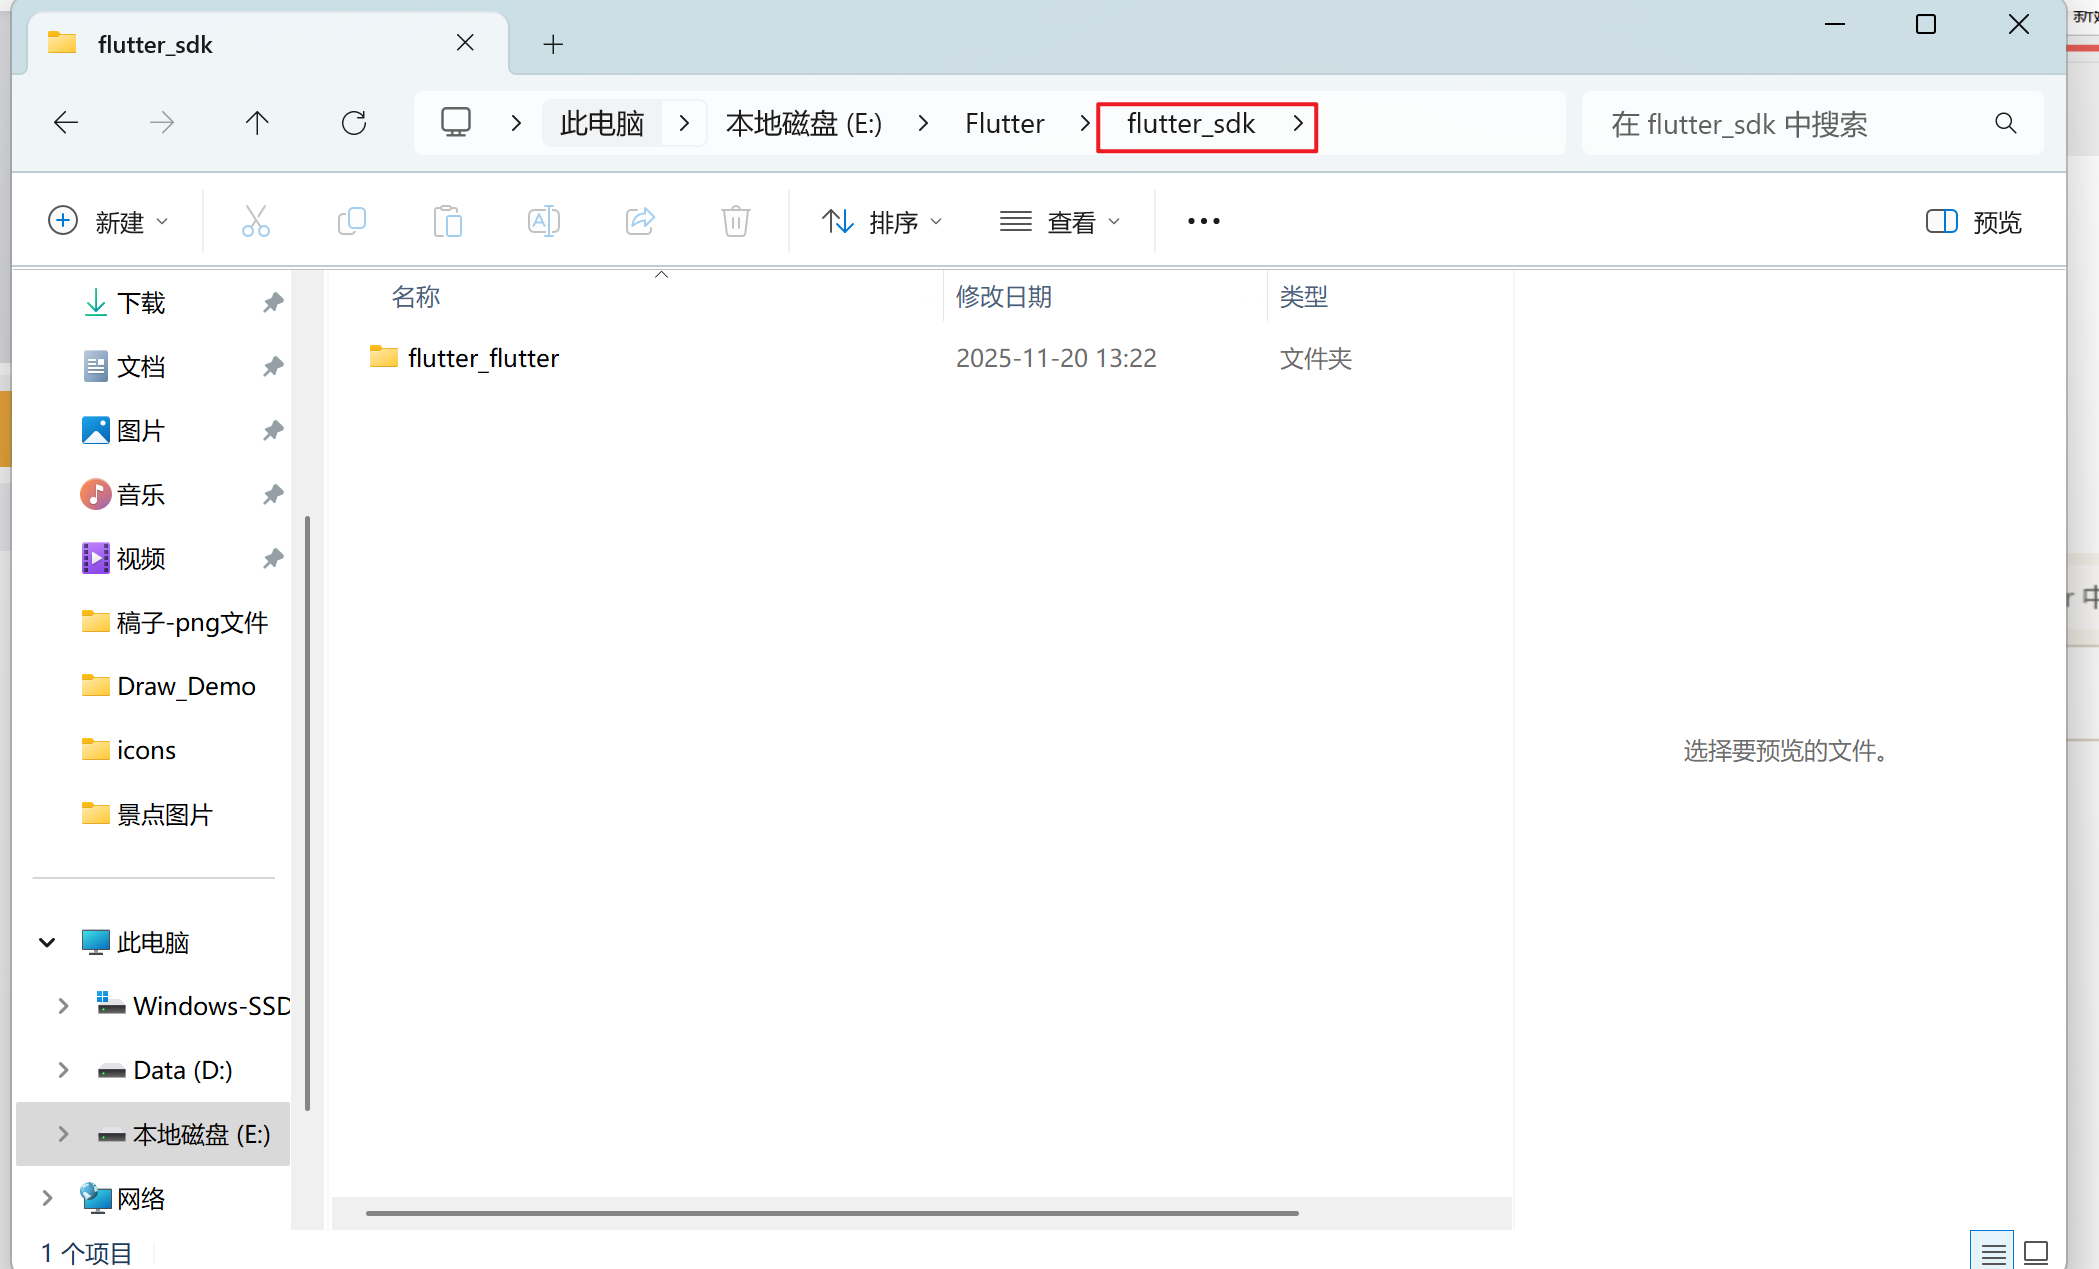The height and width of the screenshot is (1269, 2099).
Task: Open the 查看 view dropdown
Action: click(1059, 221)
